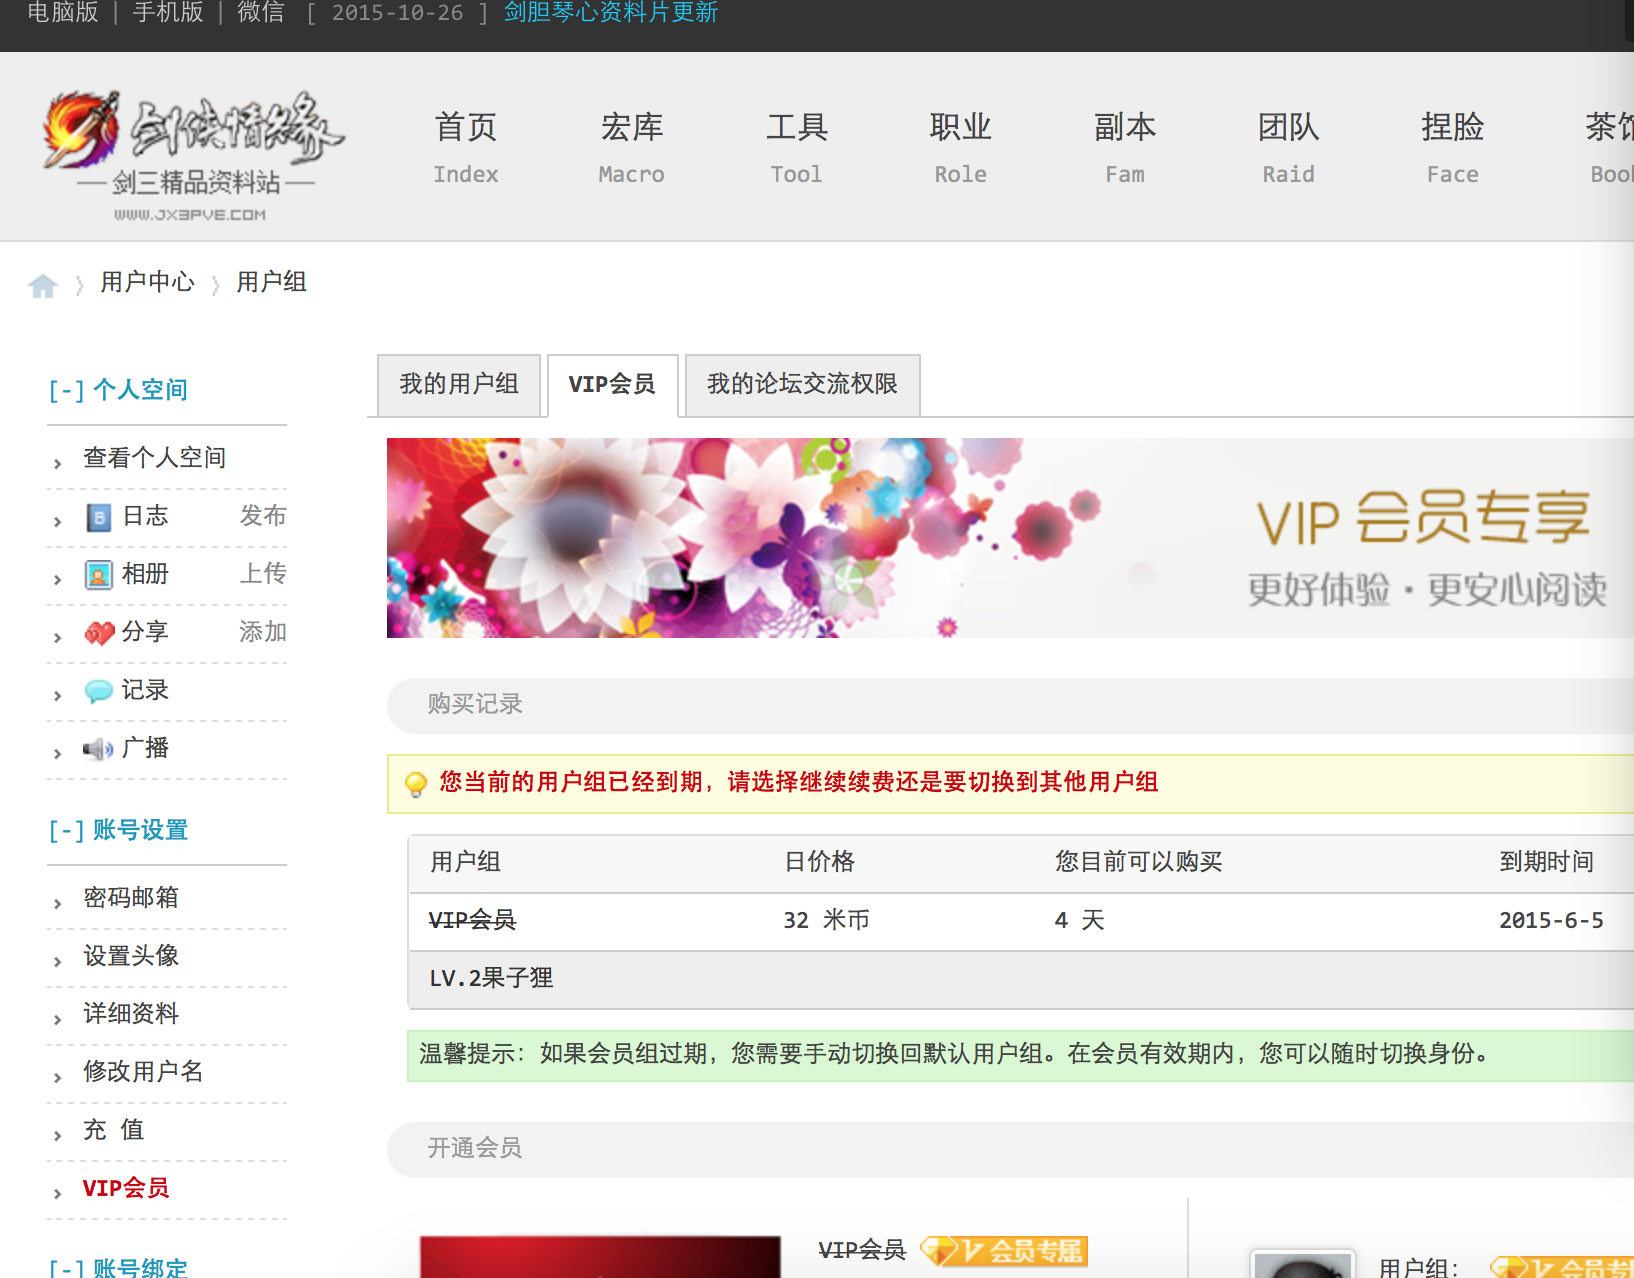This screenshot has height=1278, width=1634.
Task: Open the 我的论坛交流权限 tab
Action: (802, 384)
